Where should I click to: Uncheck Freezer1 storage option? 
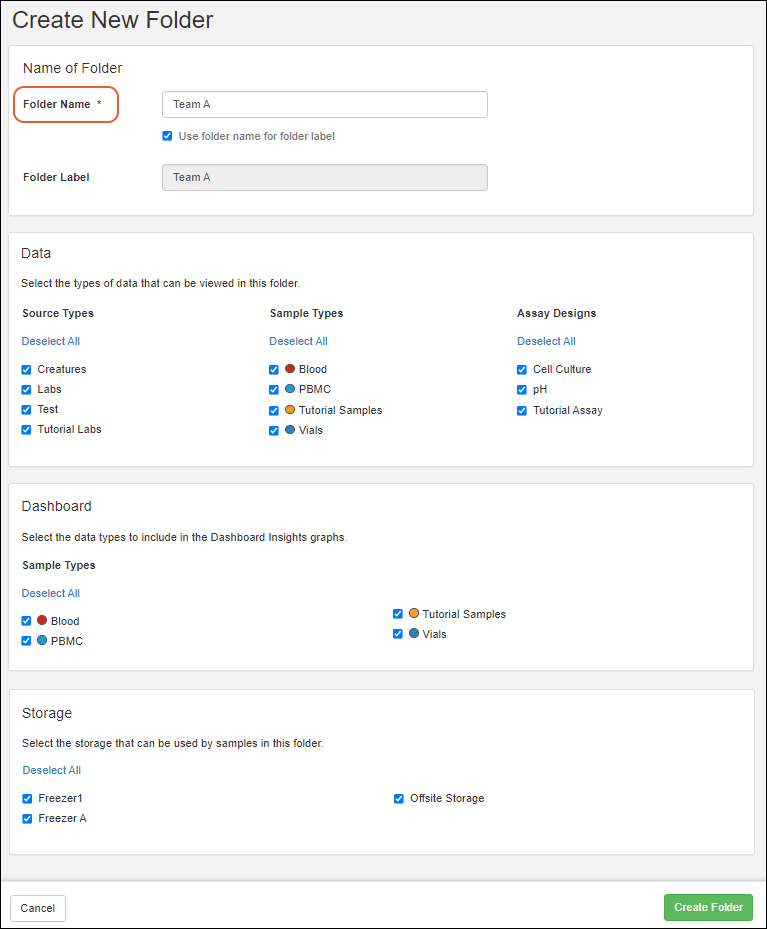coord(27,799)
